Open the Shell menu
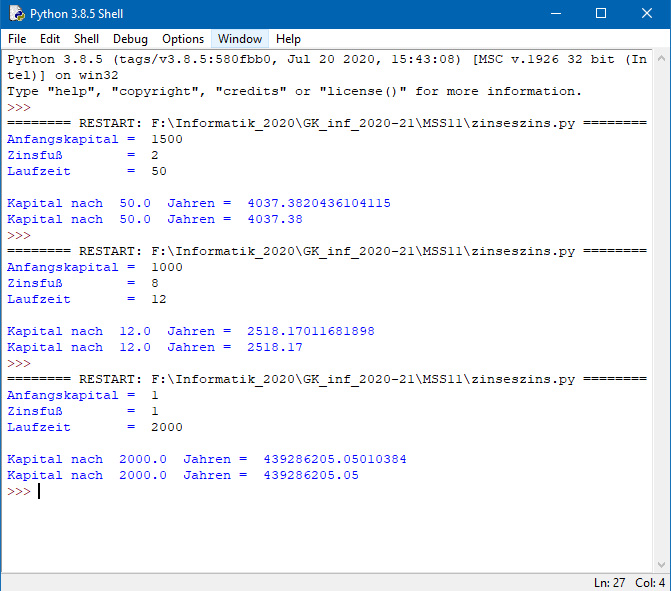671x591 pixels. [x=86, y=39]
